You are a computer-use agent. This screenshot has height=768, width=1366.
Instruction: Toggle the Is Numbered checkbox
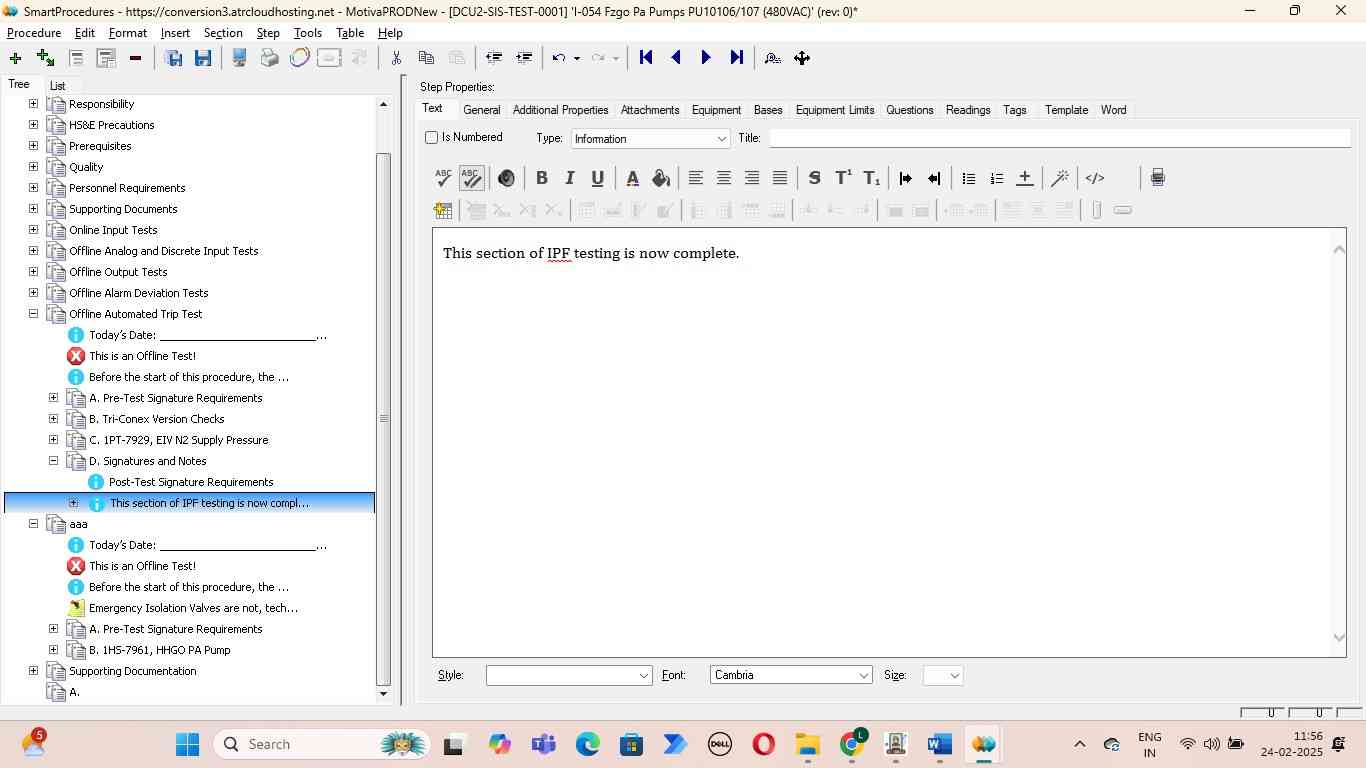pos(432,137)
